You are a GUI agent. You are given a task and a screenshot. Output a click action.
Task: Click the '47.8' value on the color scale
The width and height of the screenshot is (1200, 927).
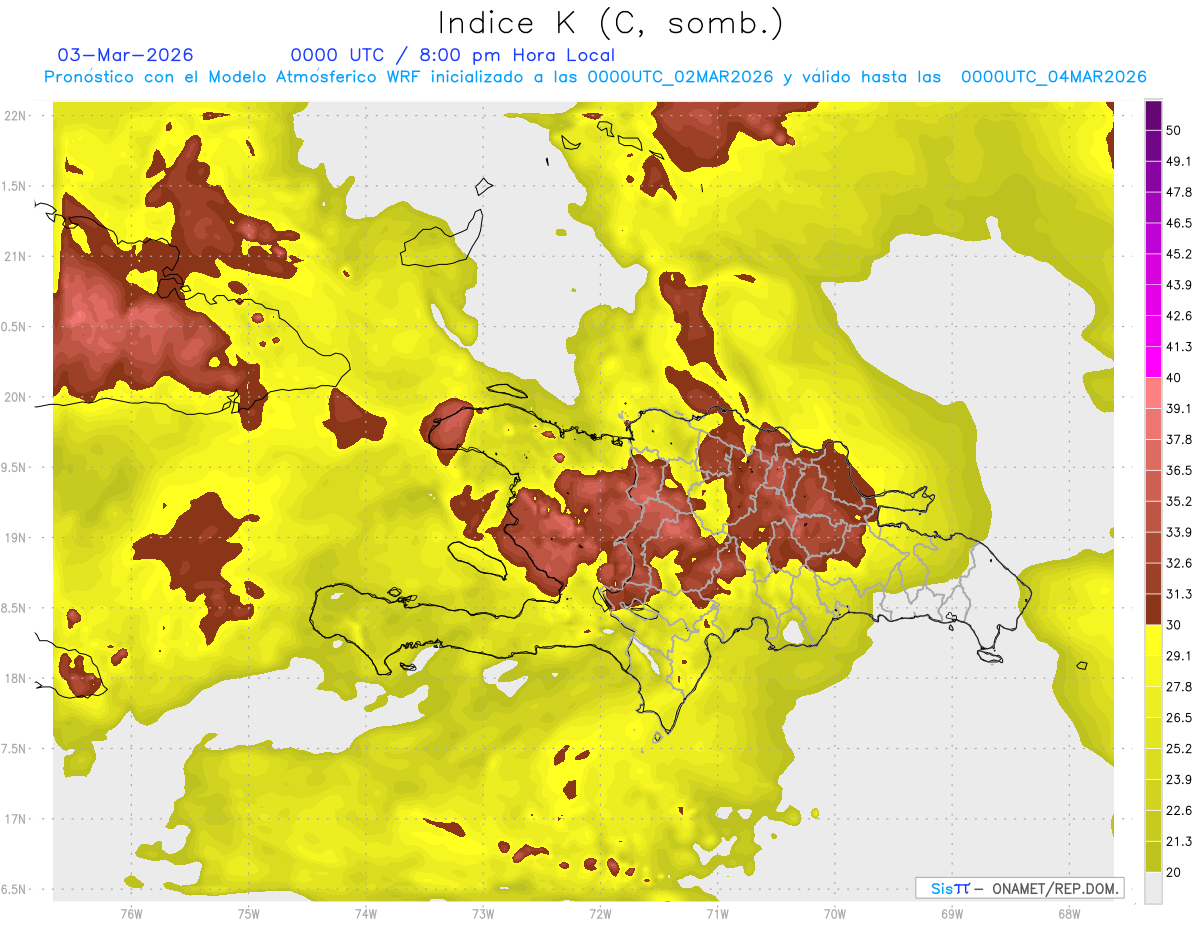1179,192
